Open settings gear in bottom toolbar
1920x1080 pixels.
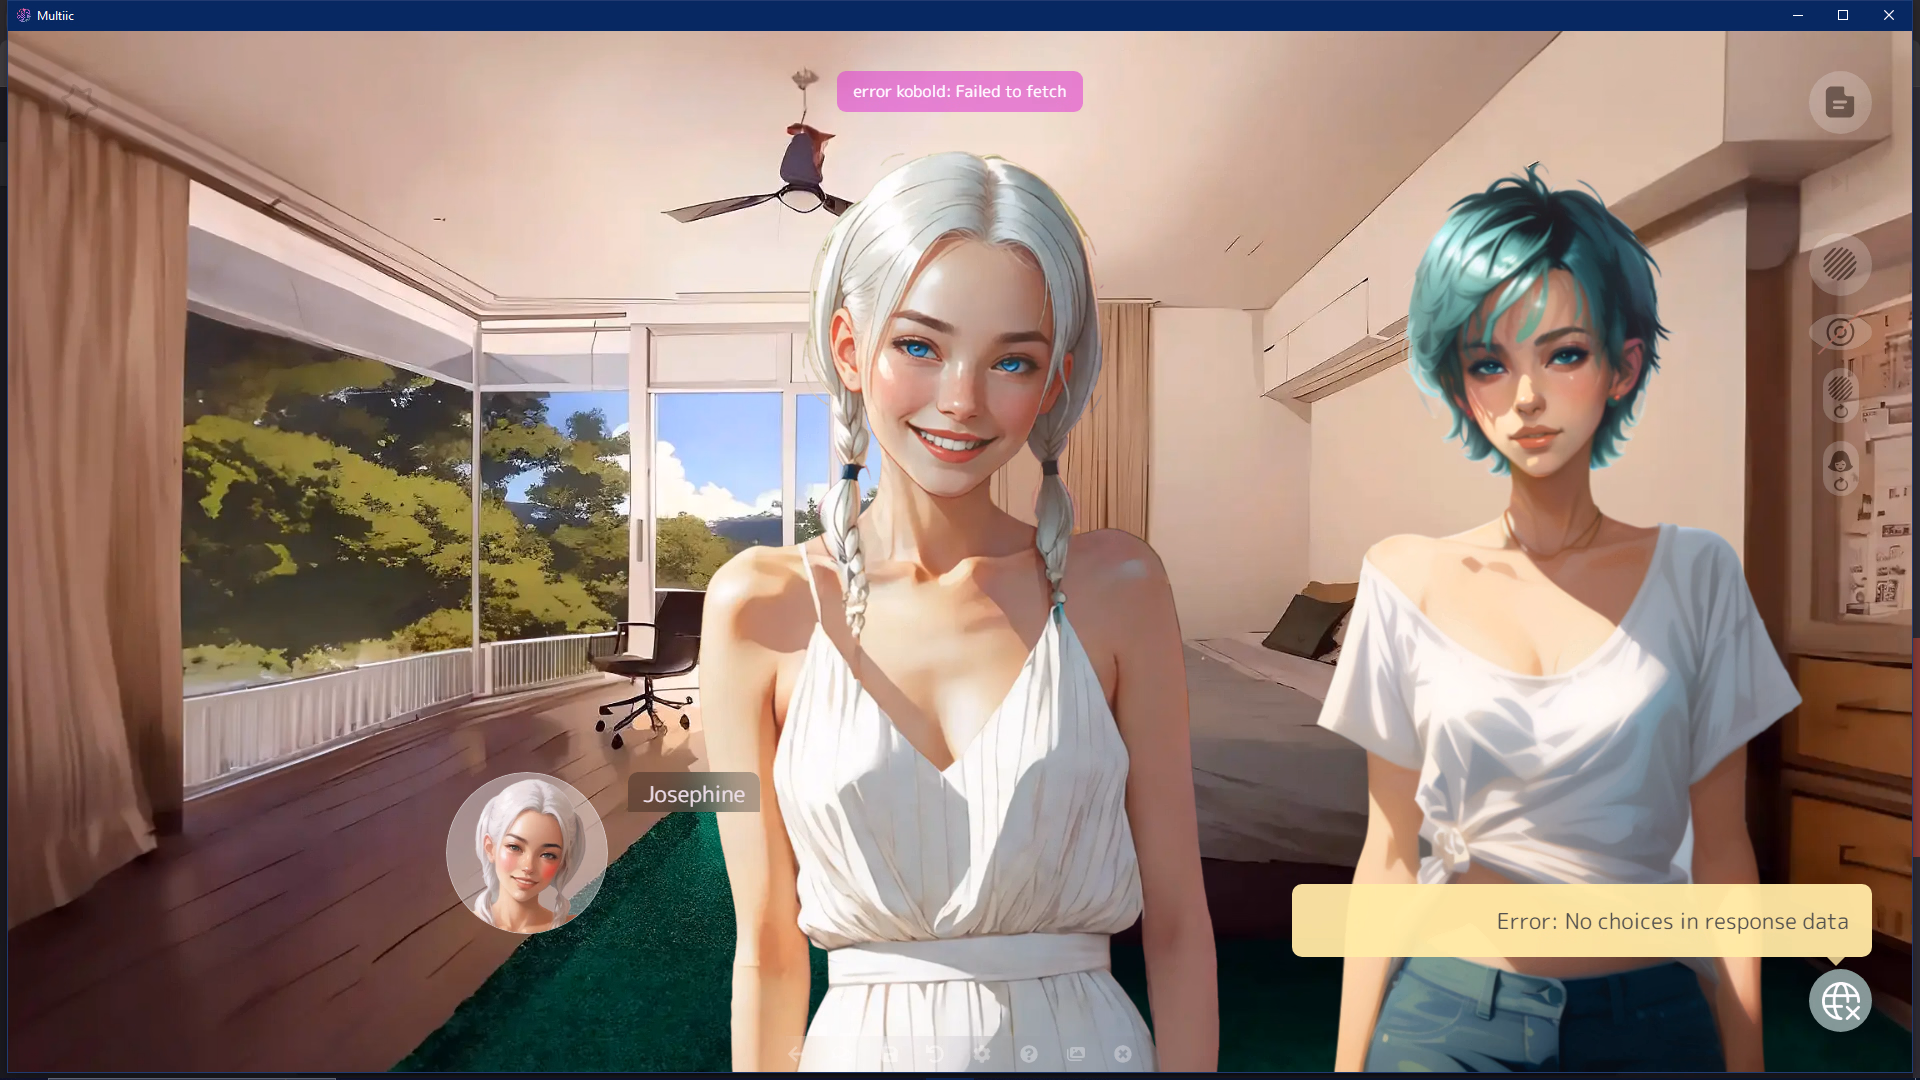click(x=982, y=1054)
